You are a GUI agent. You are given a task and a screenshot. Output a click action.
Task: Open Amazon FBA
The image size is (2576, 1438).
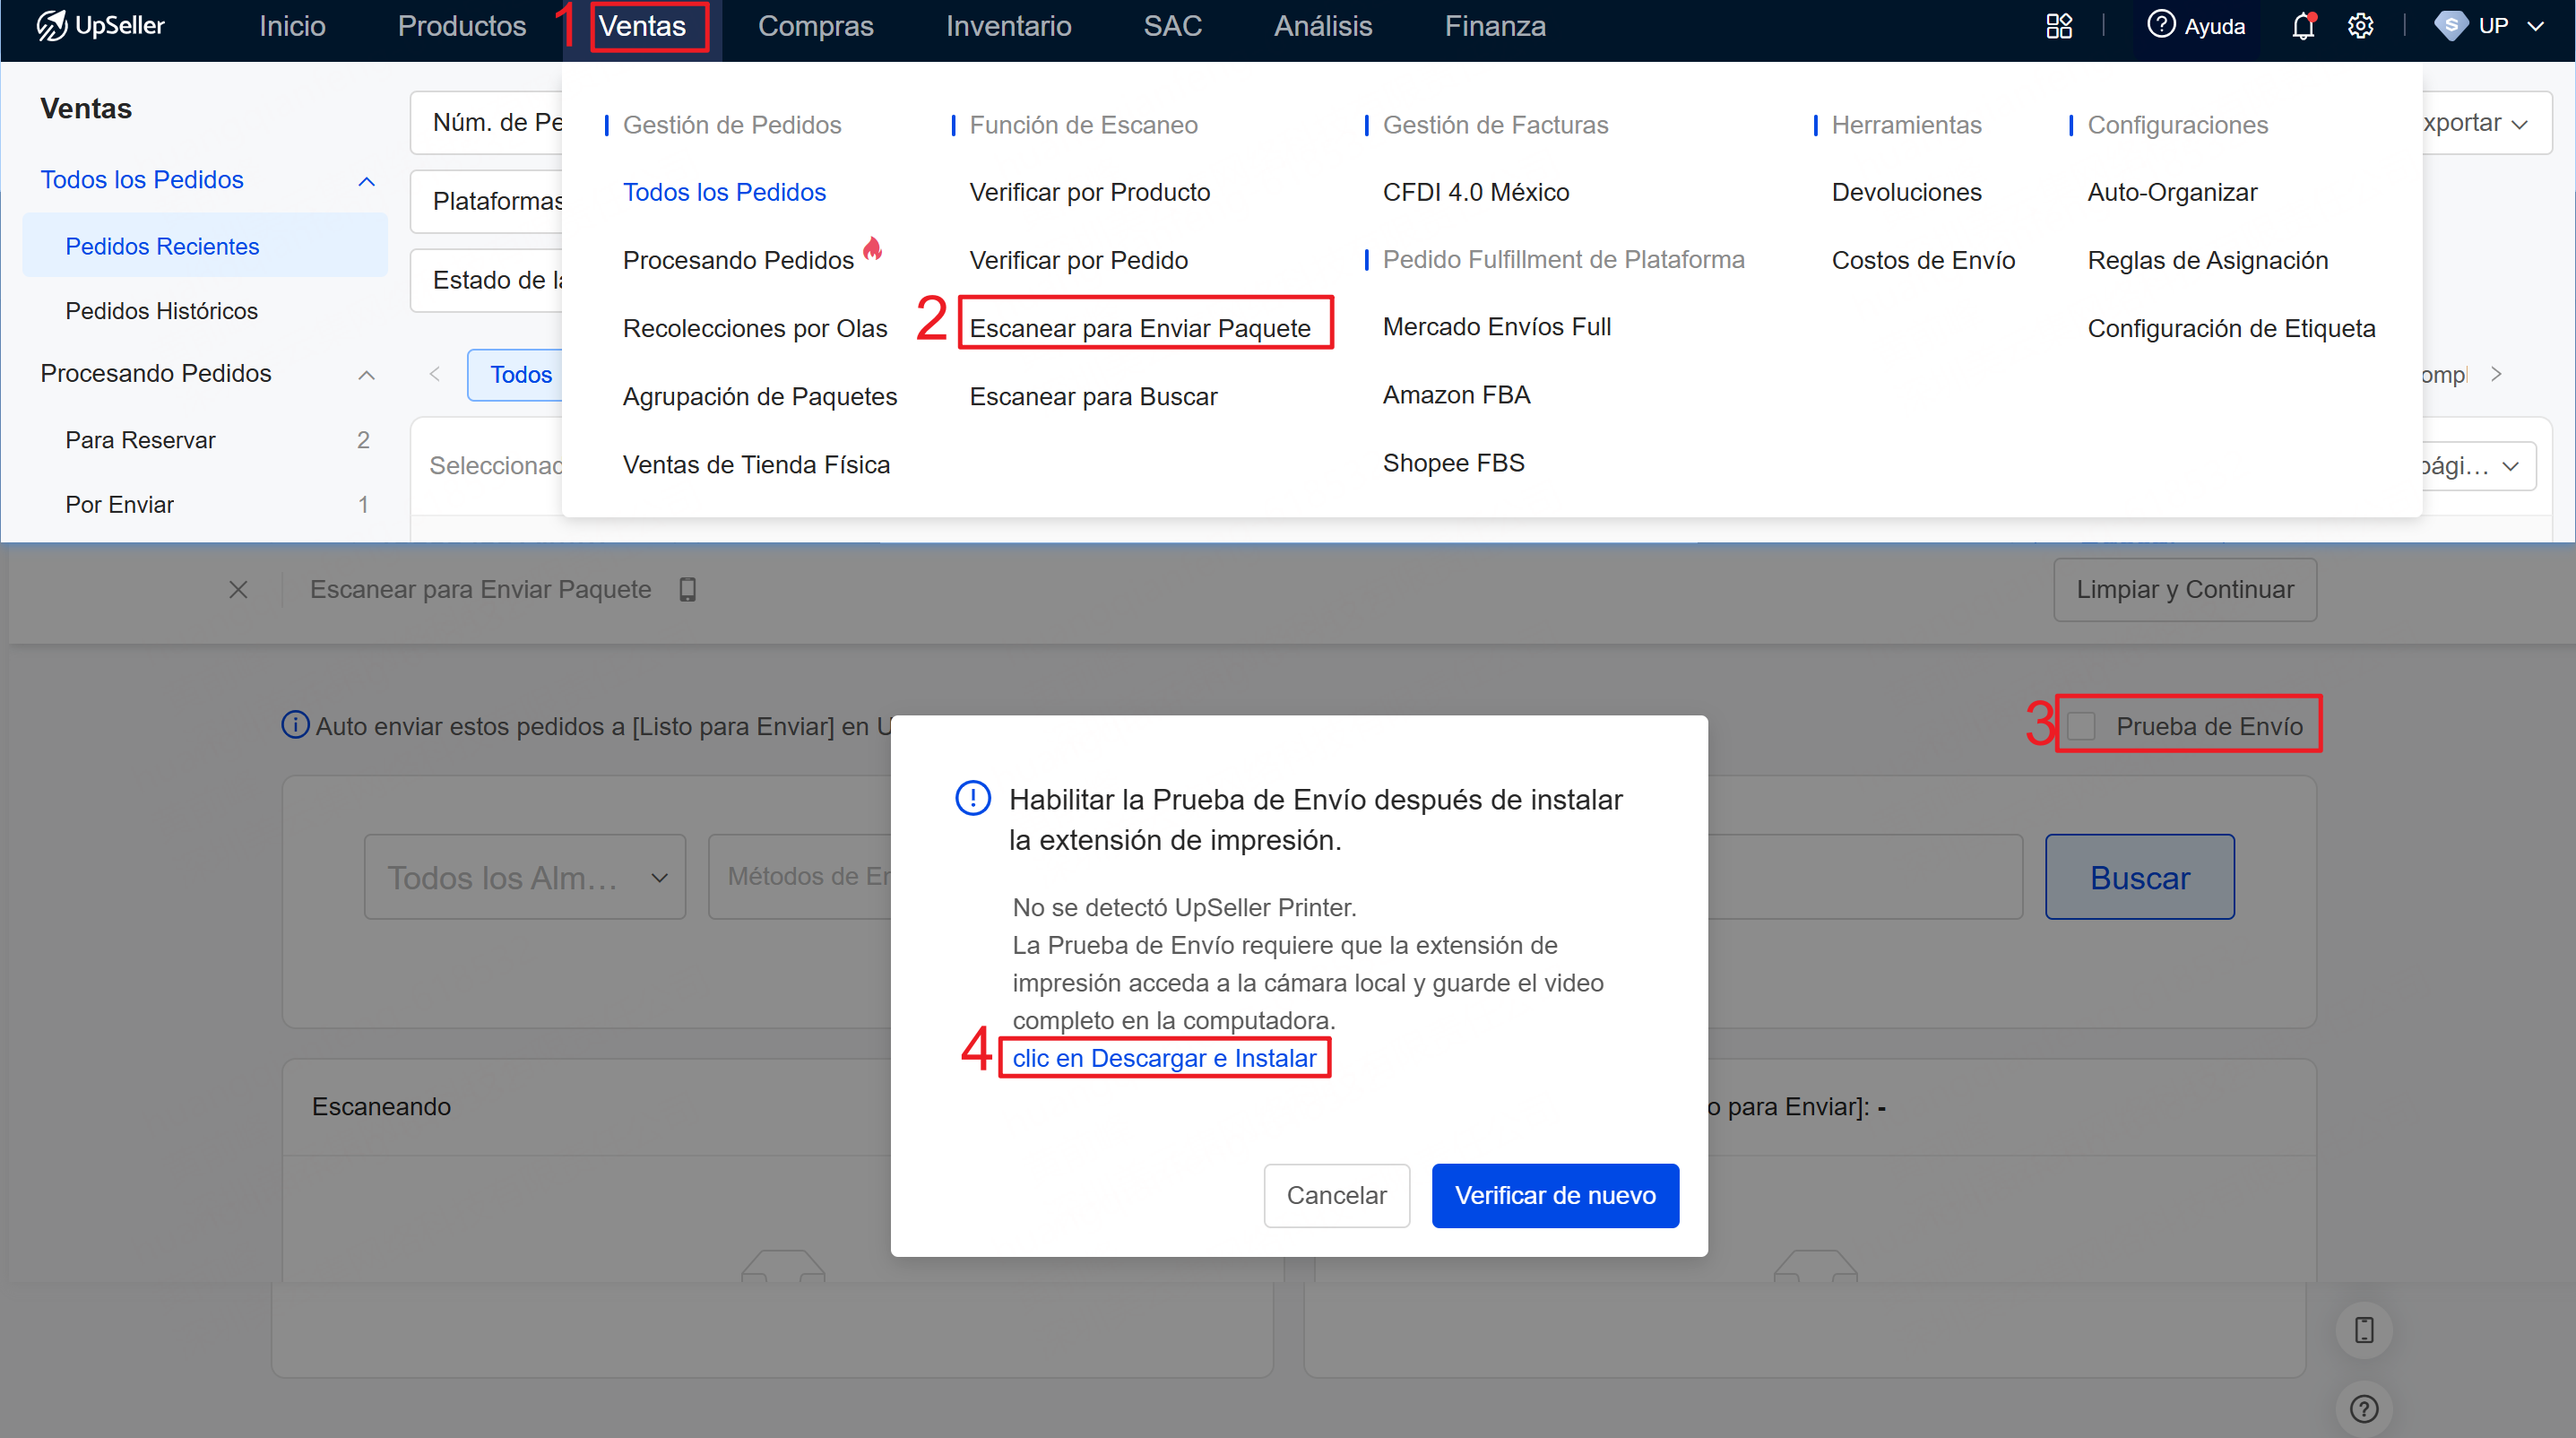(x=1457, y=394)
